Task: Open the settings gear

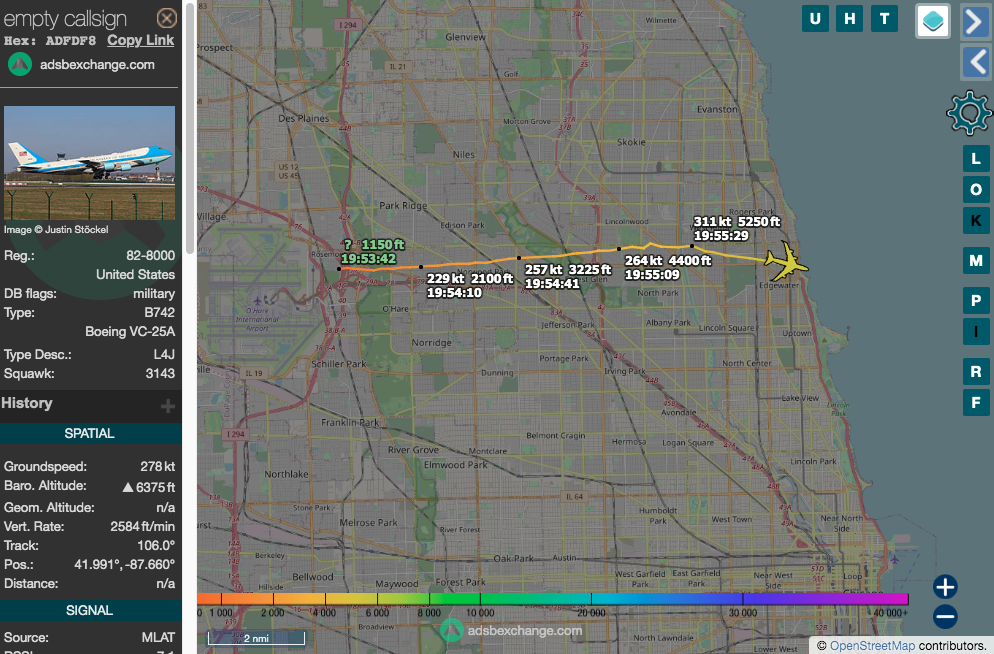Action: pyautogui.click(x=969, y=113)
